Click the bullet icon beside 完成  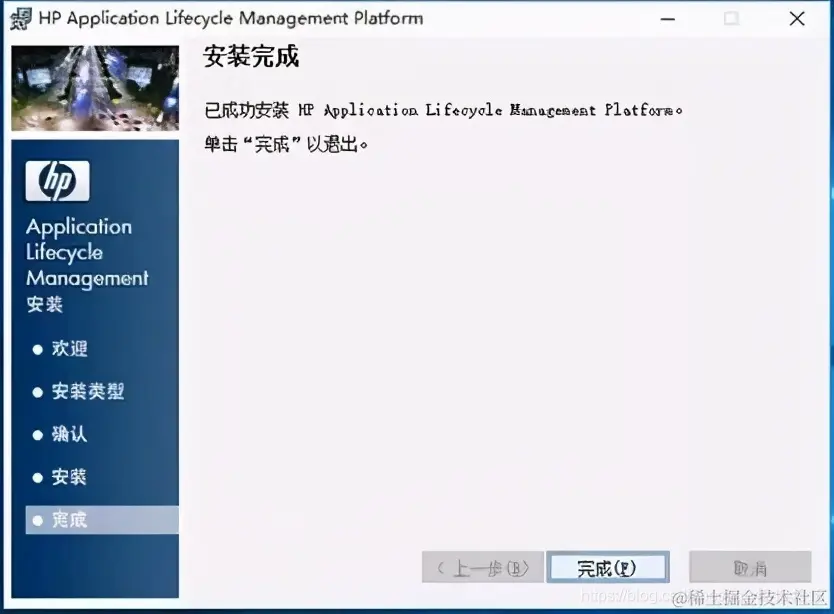click(x=38, y=520)
